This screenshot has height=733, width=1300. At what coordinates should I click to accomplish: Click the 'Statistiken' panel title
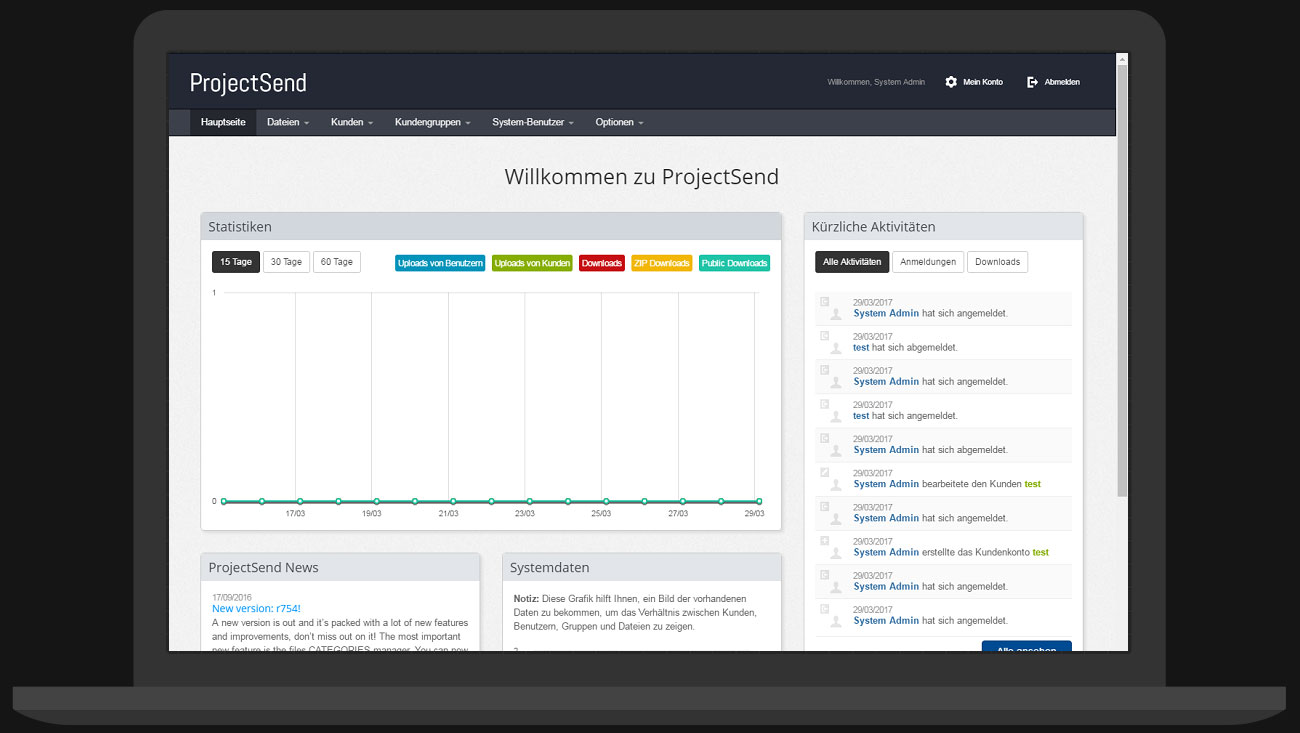pos(240,227)
